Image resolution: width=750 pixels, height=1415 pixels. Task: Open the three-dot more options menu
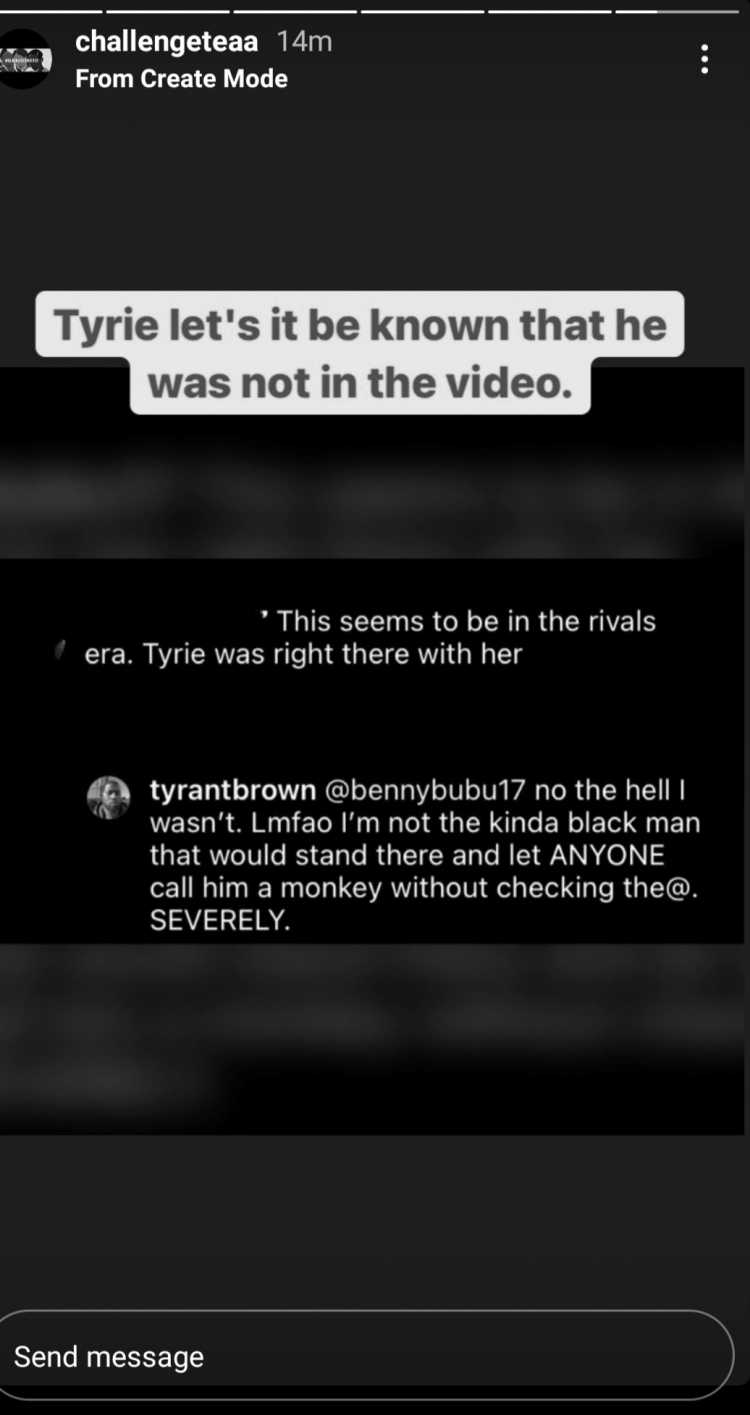point(705,59)
